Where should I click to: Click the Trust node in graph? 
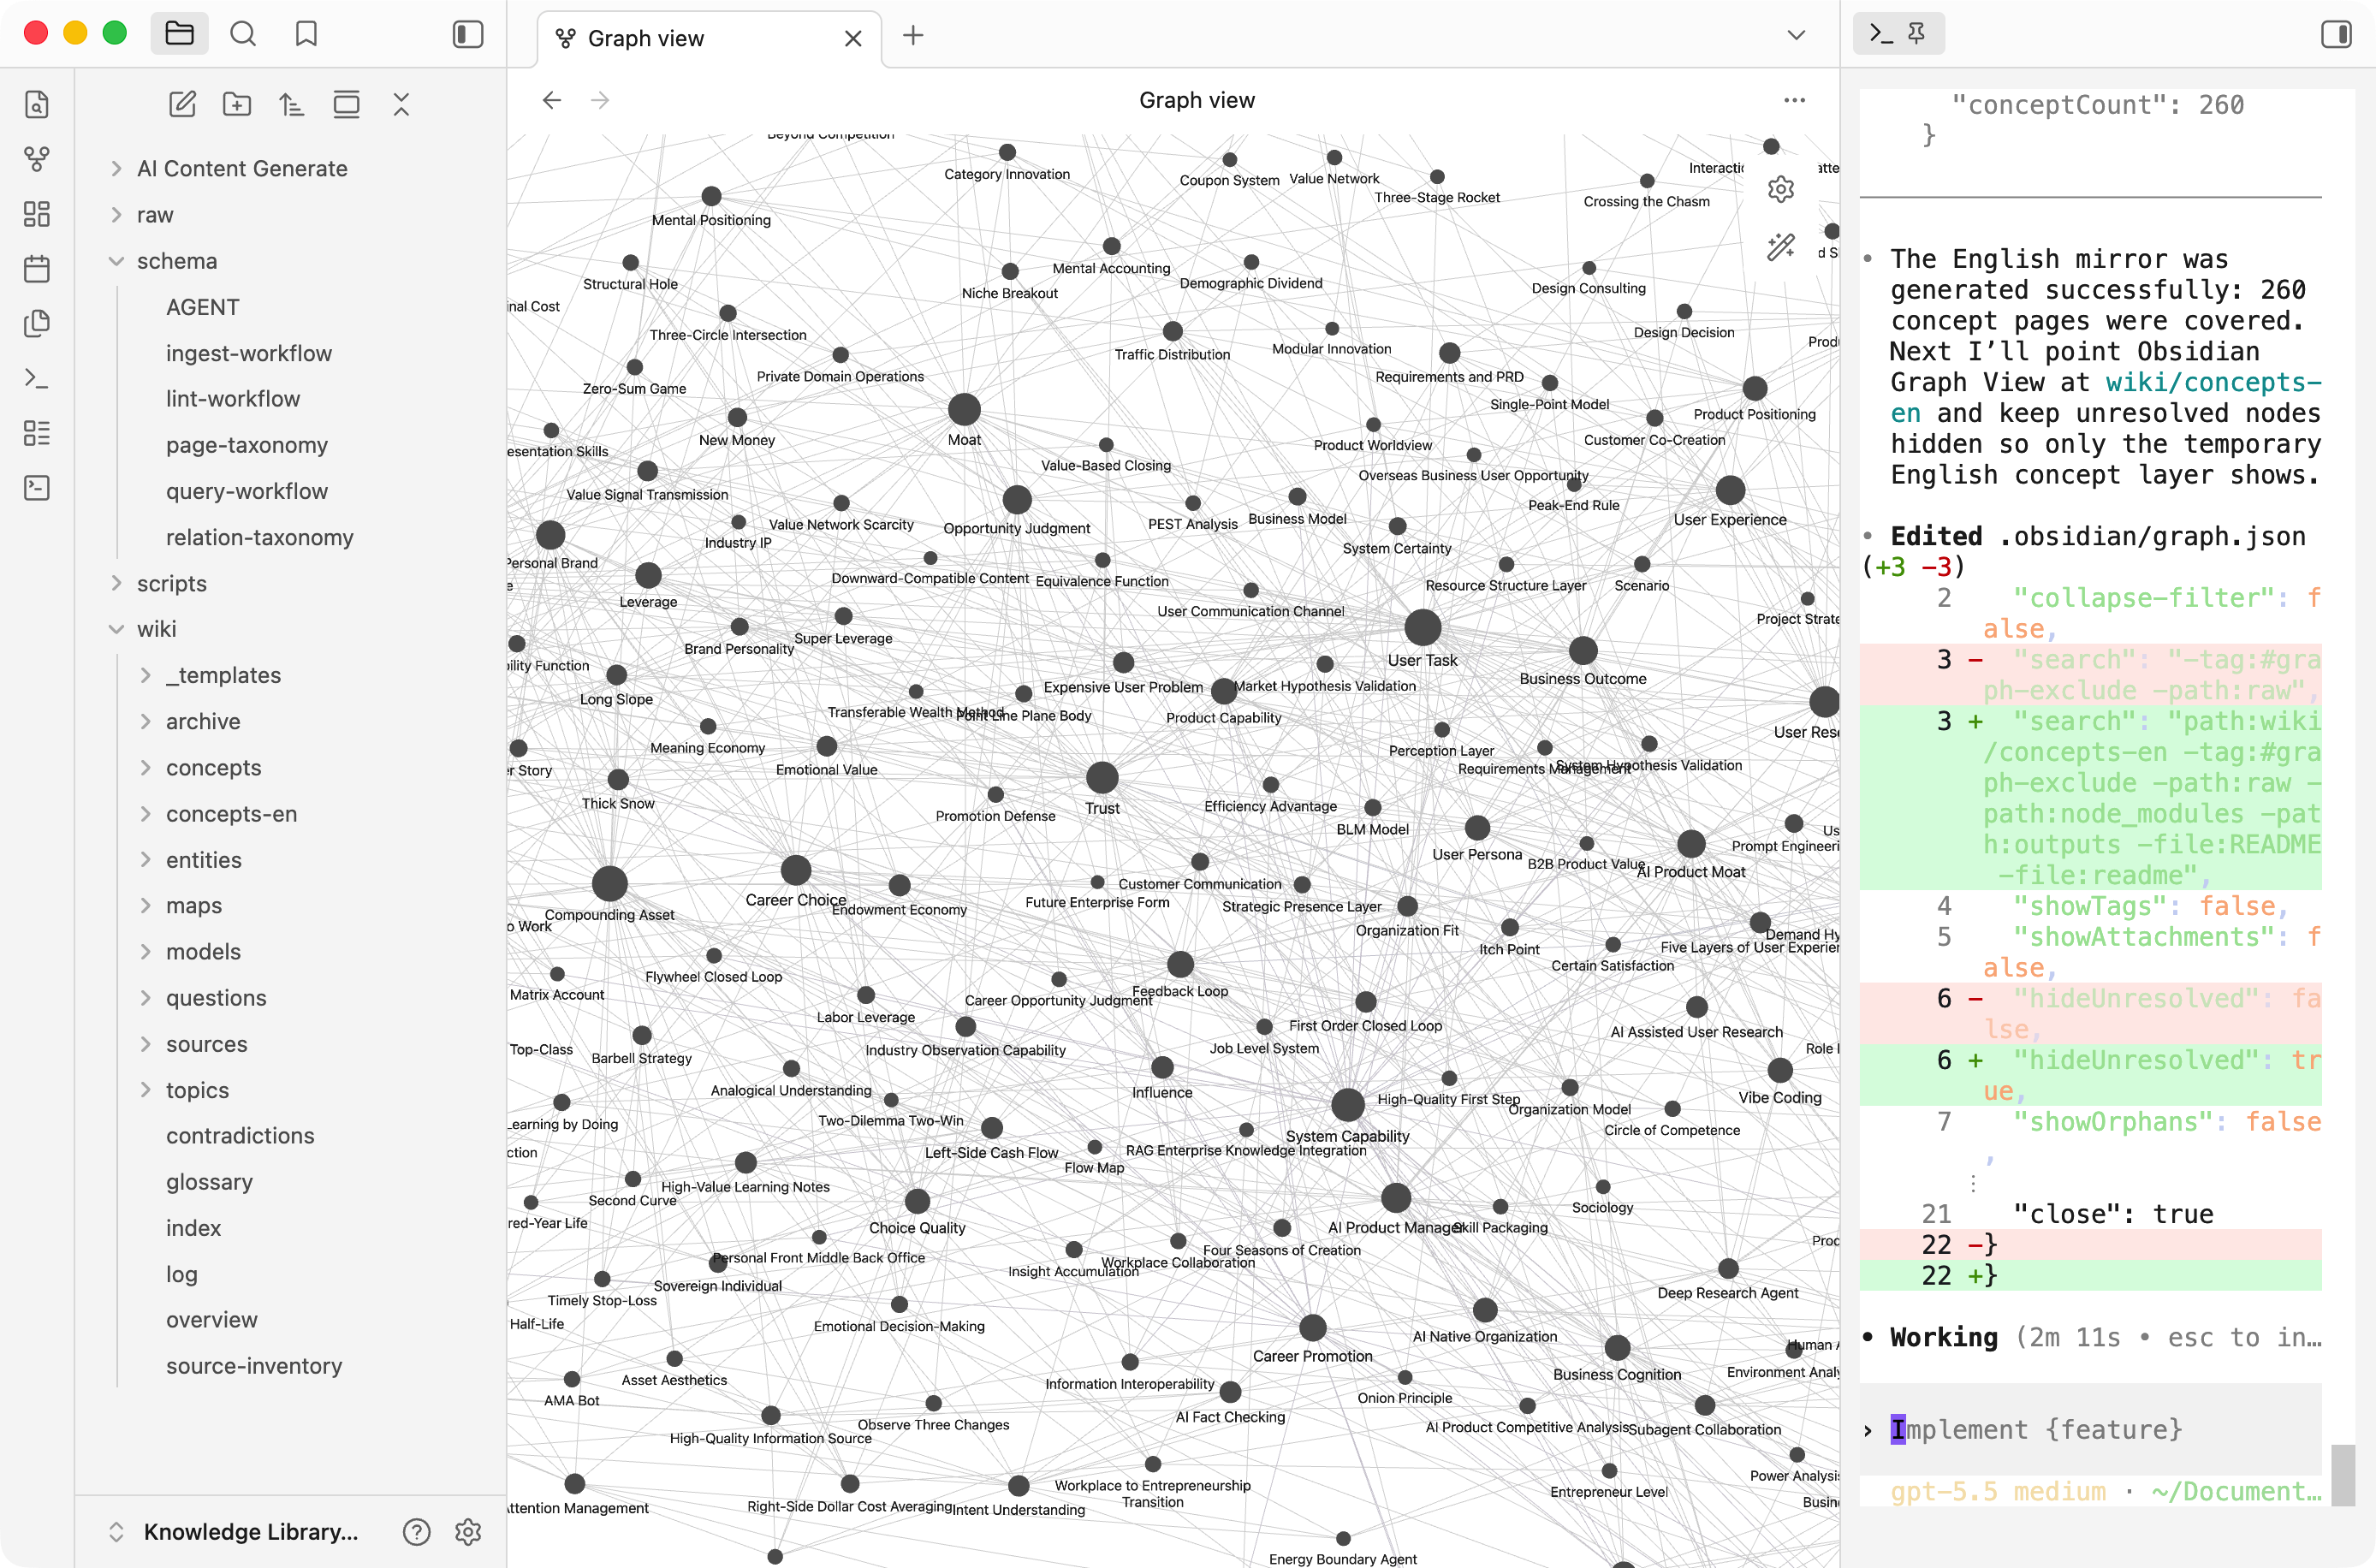(x=1102, y=777)
